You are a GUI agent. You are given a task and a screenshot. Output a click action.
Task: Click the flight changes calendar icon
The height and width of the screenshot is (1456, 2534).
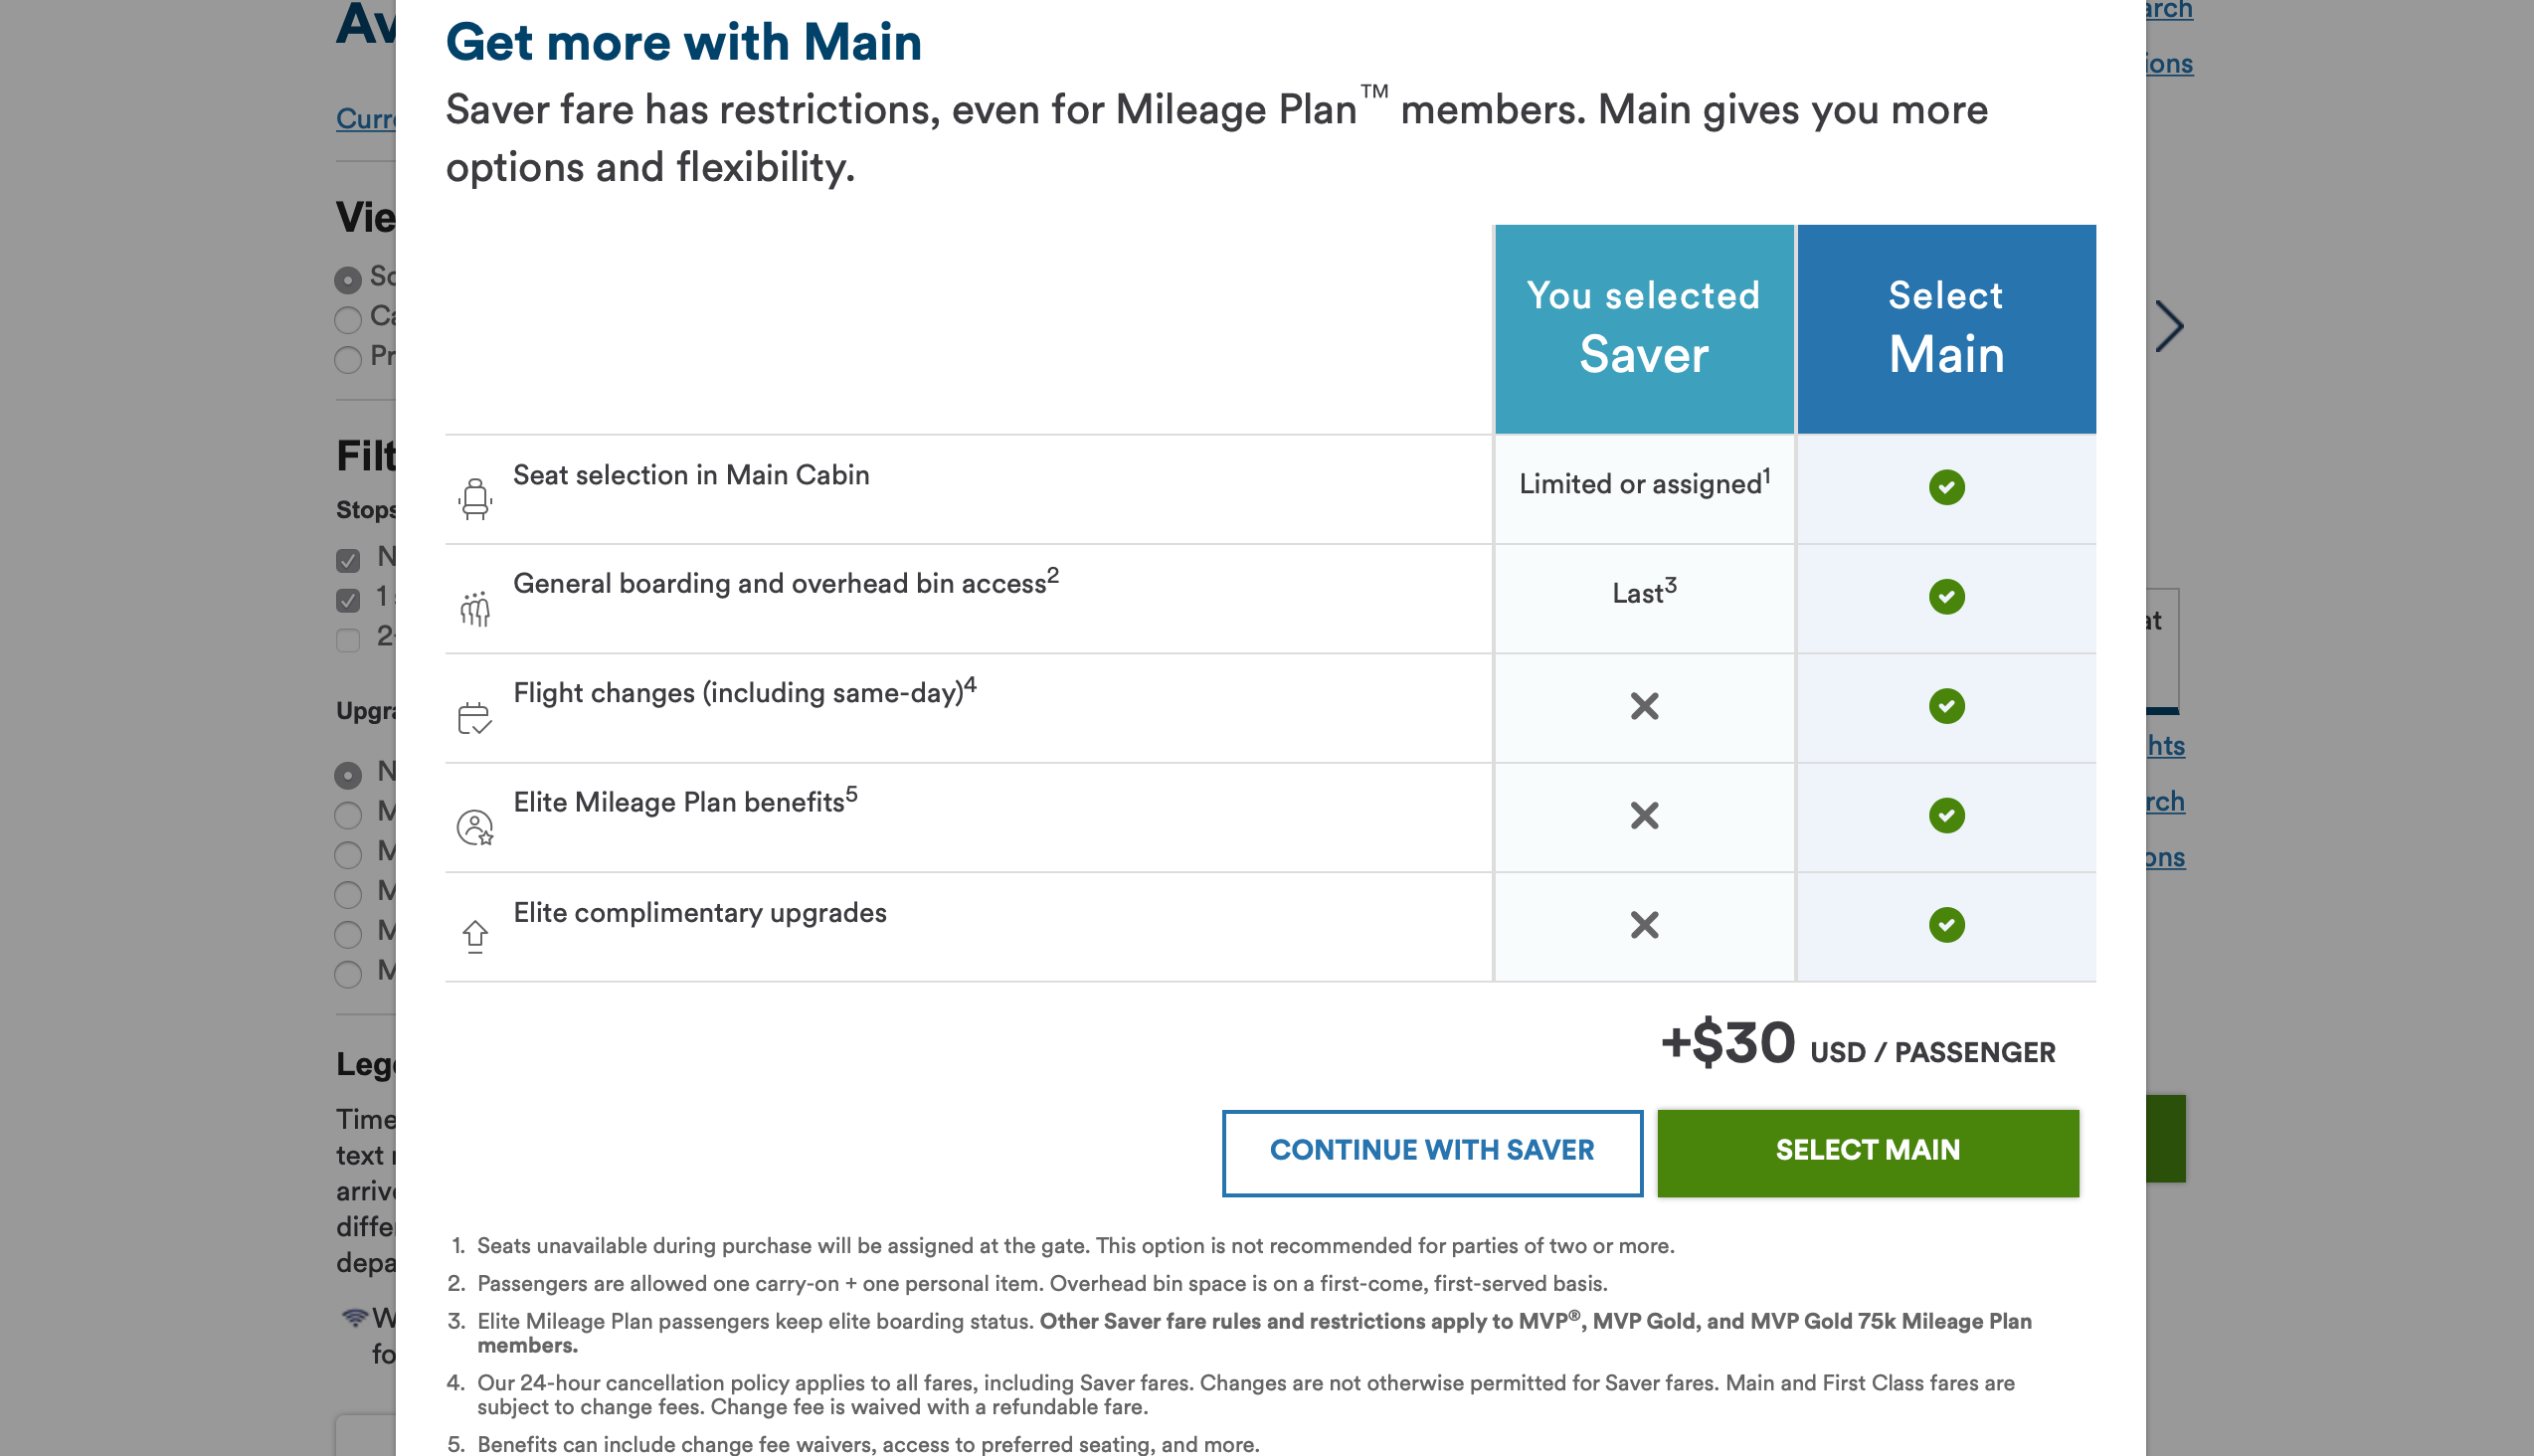pos(474,717)
